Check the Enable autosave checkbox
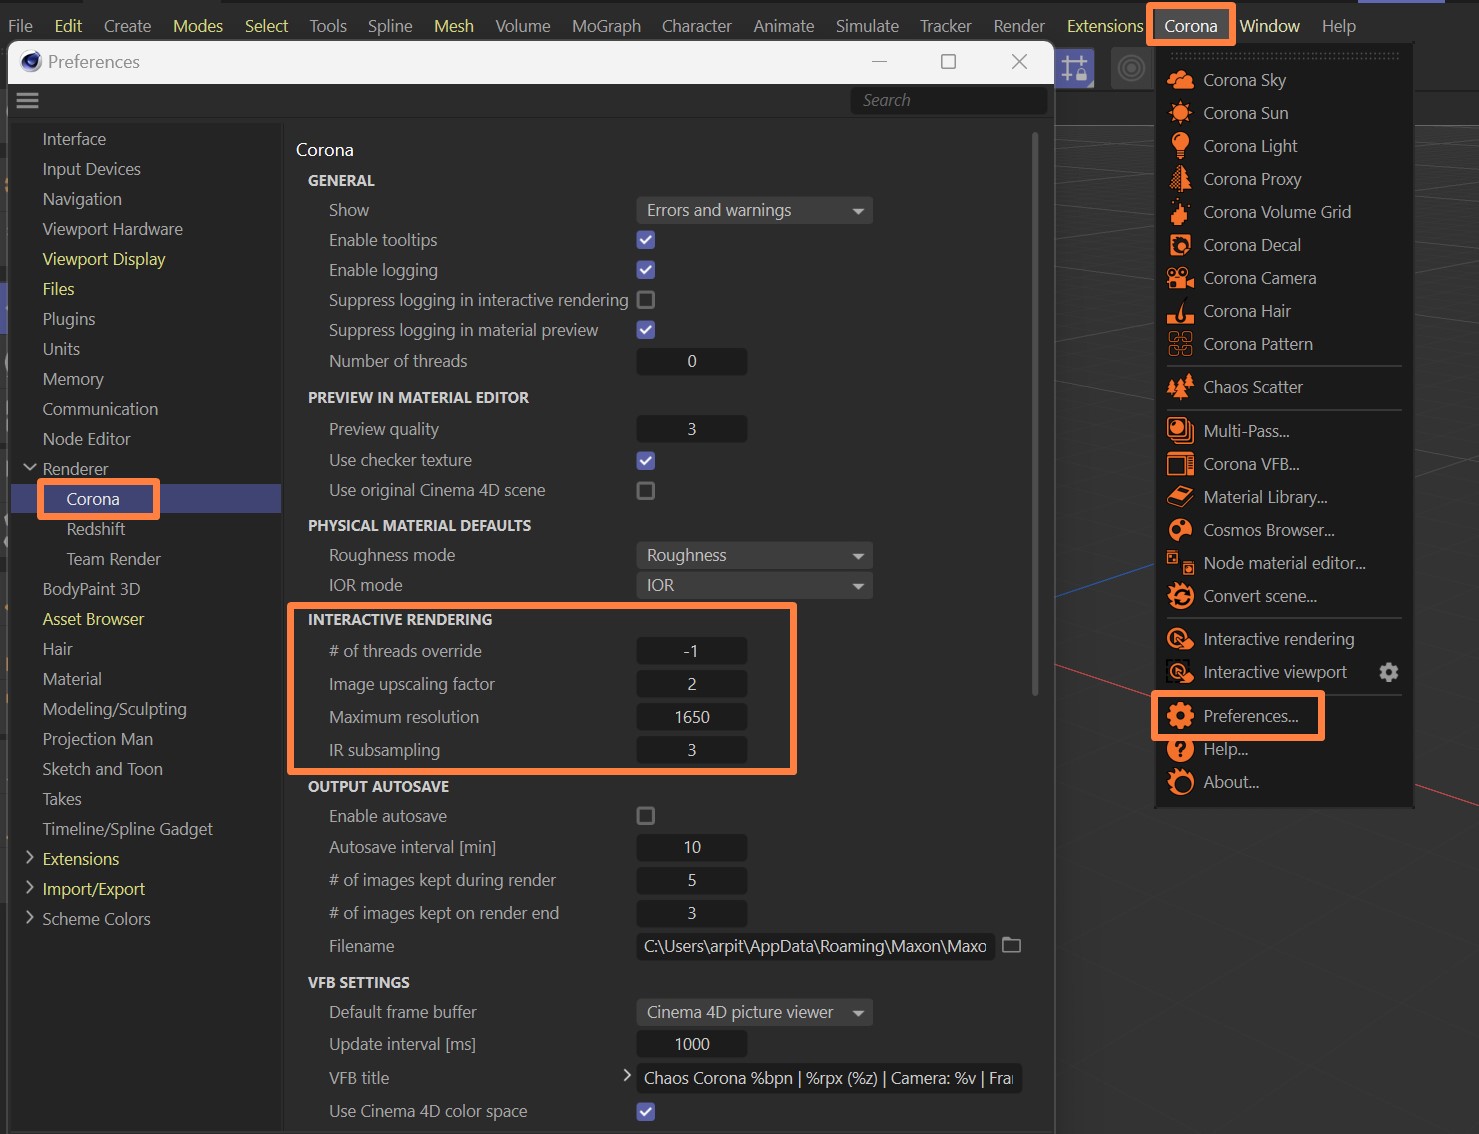 (x=646, y=816)
